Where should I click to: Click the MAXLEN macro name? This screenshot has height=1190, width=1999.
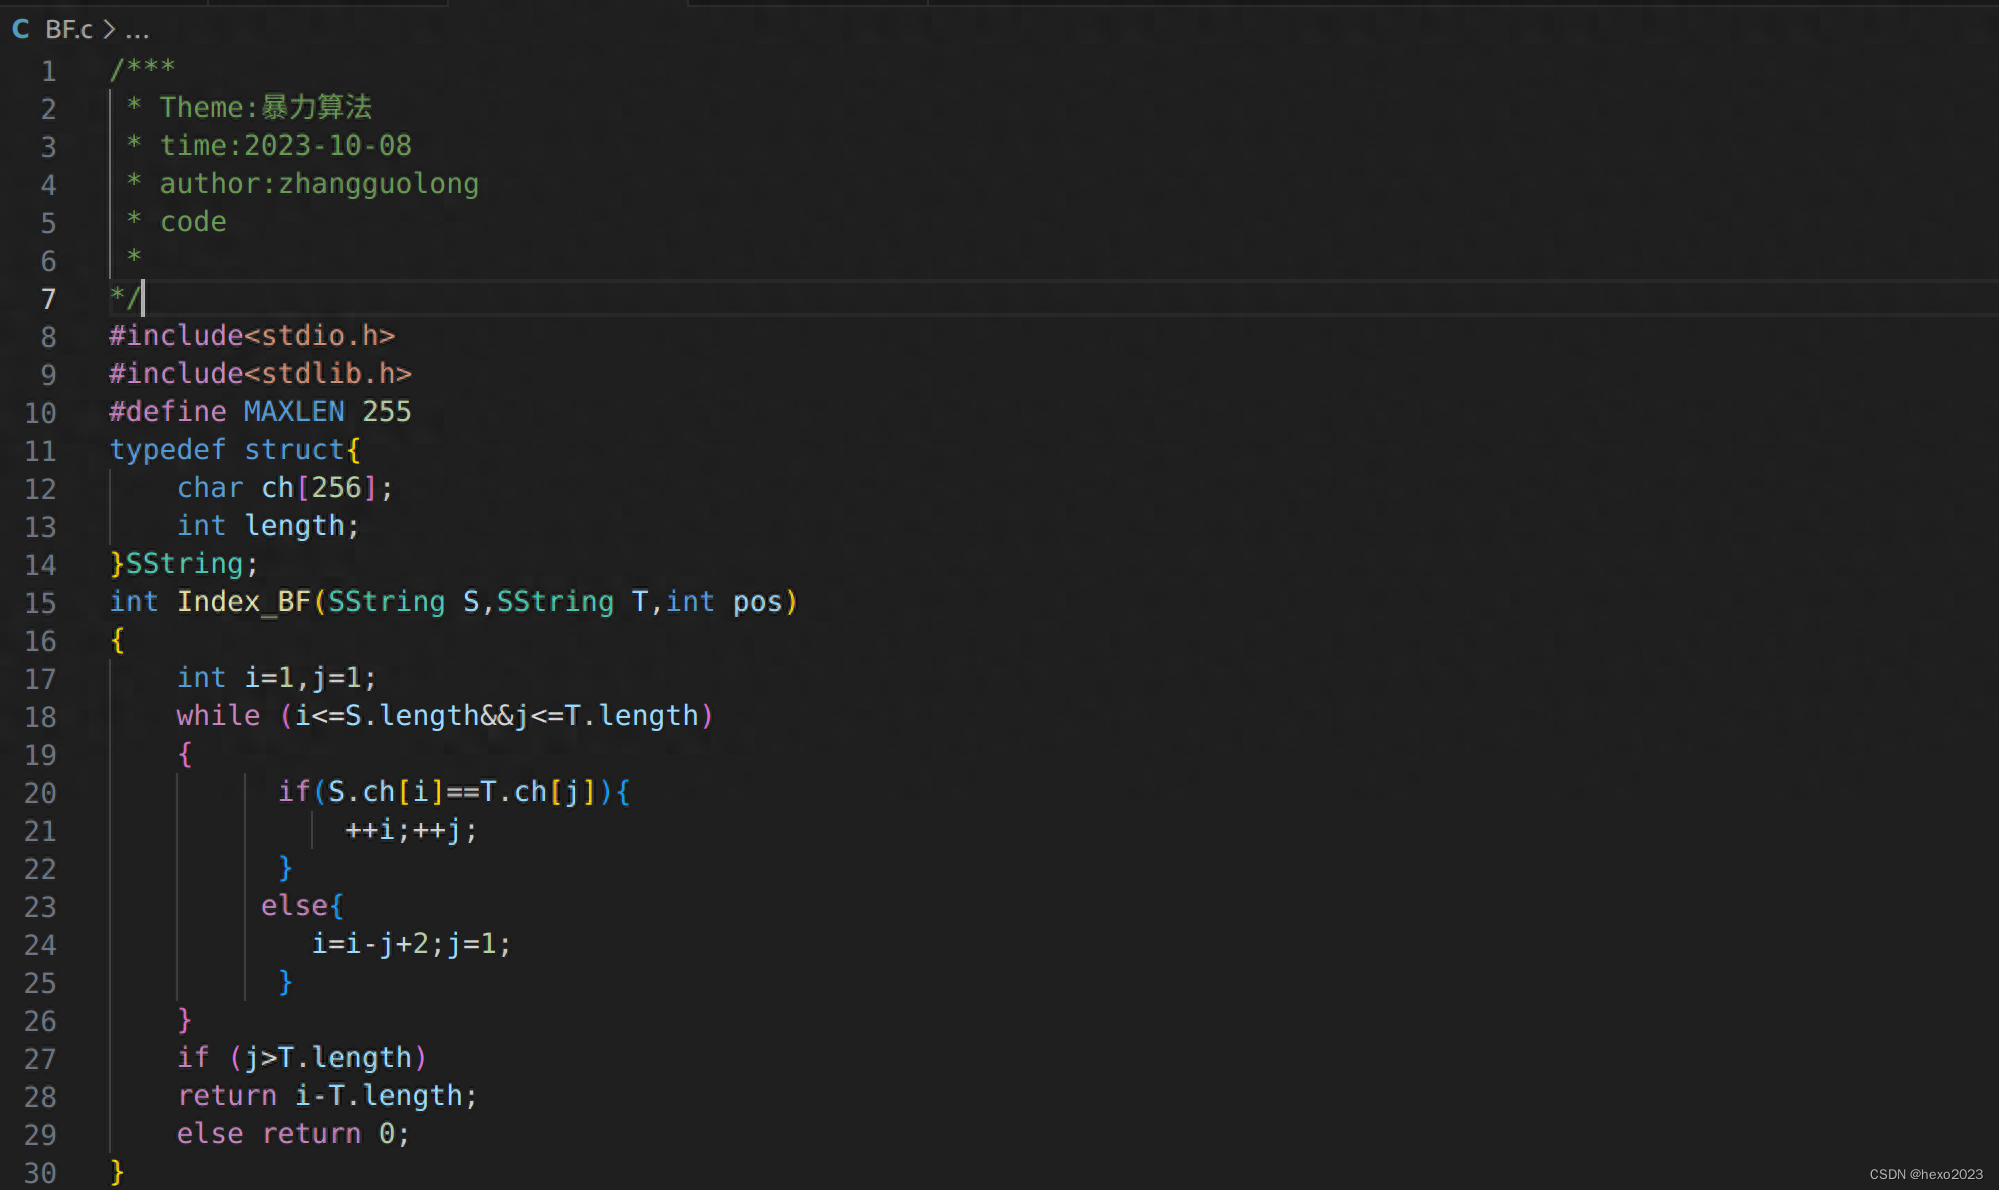pyautogui.click(x=293, y=412)
